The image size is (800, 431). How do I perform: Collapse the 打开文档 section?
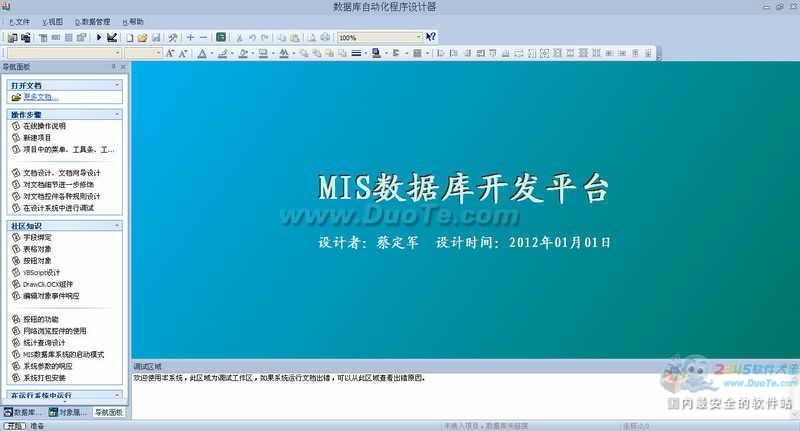118,86
